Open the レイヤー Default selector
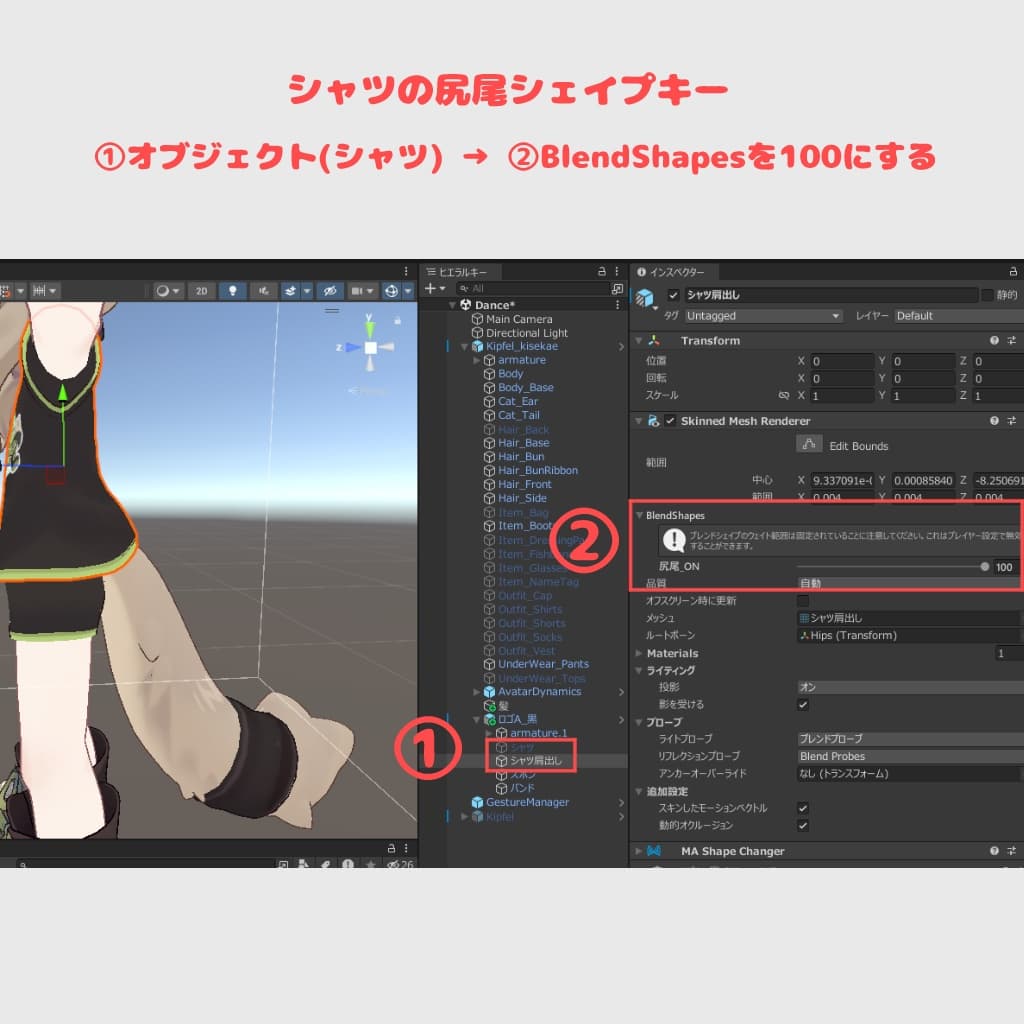Viewport: 1024px width, 1024px height. click(950, 316)
